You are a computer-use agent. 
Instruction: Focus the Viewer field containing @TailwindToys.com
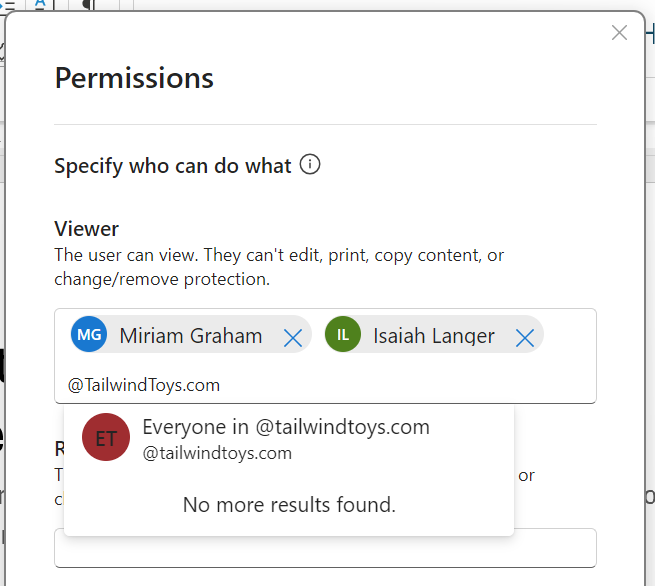point(400,385)
